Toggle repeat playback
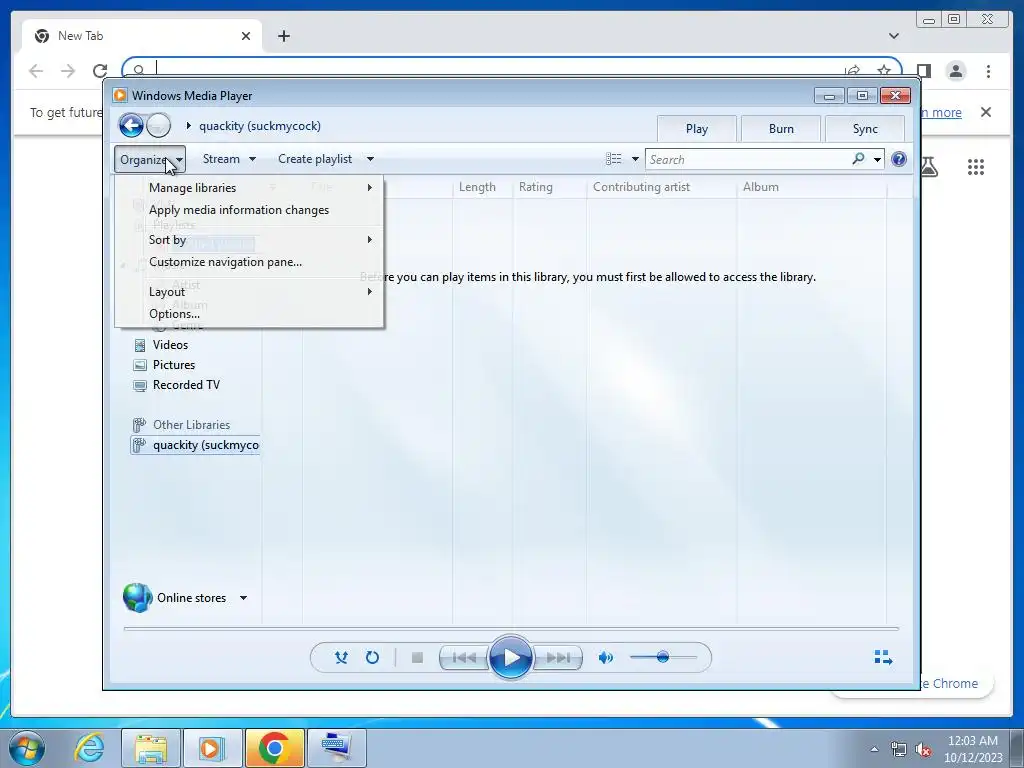The image size is (1024, 768). click(x=372, y=658)
